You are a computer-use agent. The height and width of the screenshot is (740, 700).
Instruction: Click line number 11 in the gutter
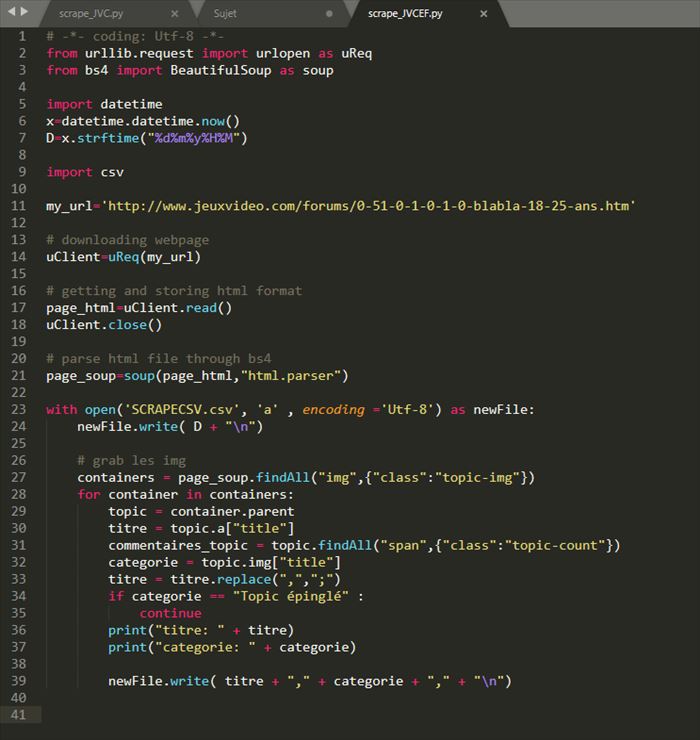point(20,206)
